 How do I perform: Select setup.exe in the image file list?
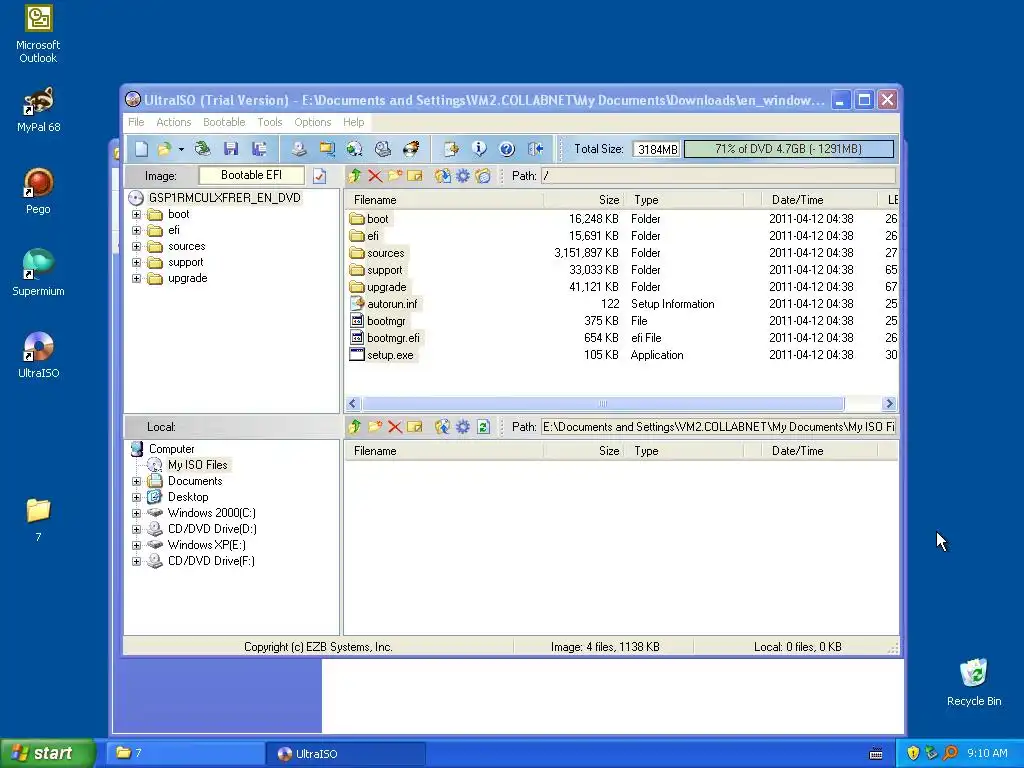(x=390, y=355)
